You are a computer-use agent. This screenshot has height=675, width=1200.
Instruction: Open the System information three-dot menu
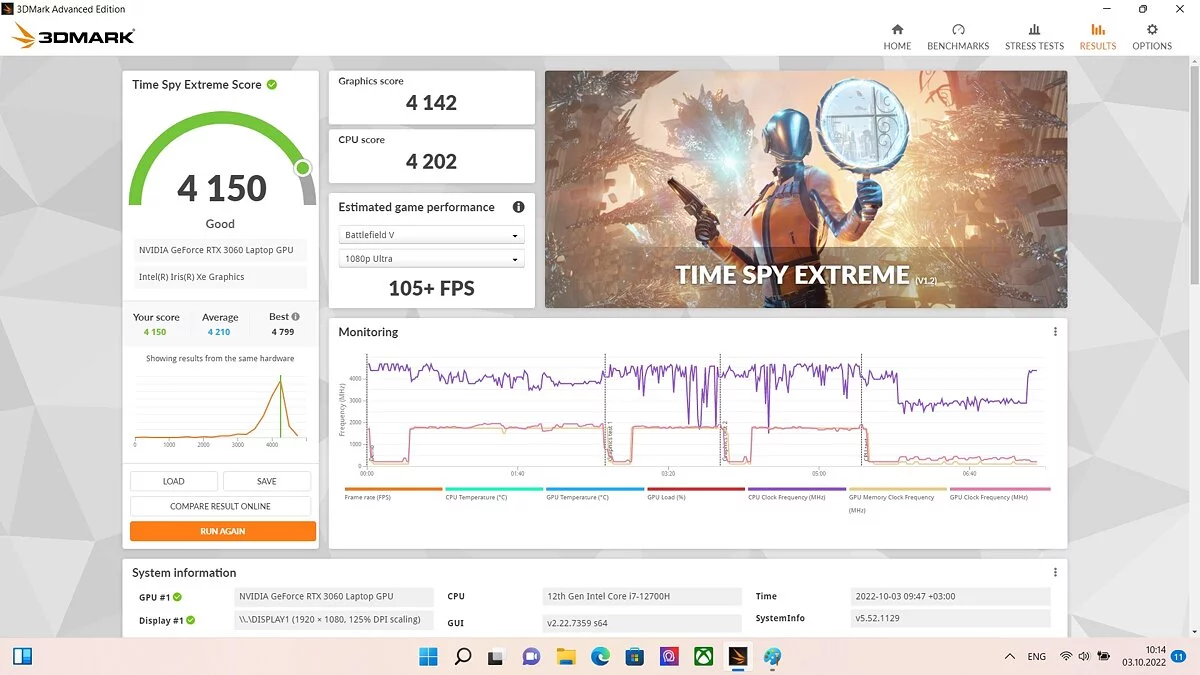(1055, 573)
